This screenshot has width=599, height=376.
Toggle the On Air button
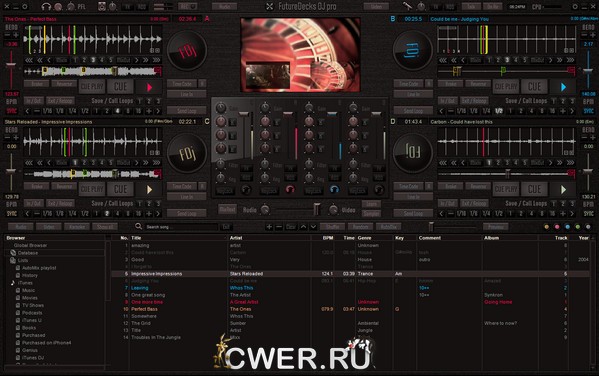[492, 6]
